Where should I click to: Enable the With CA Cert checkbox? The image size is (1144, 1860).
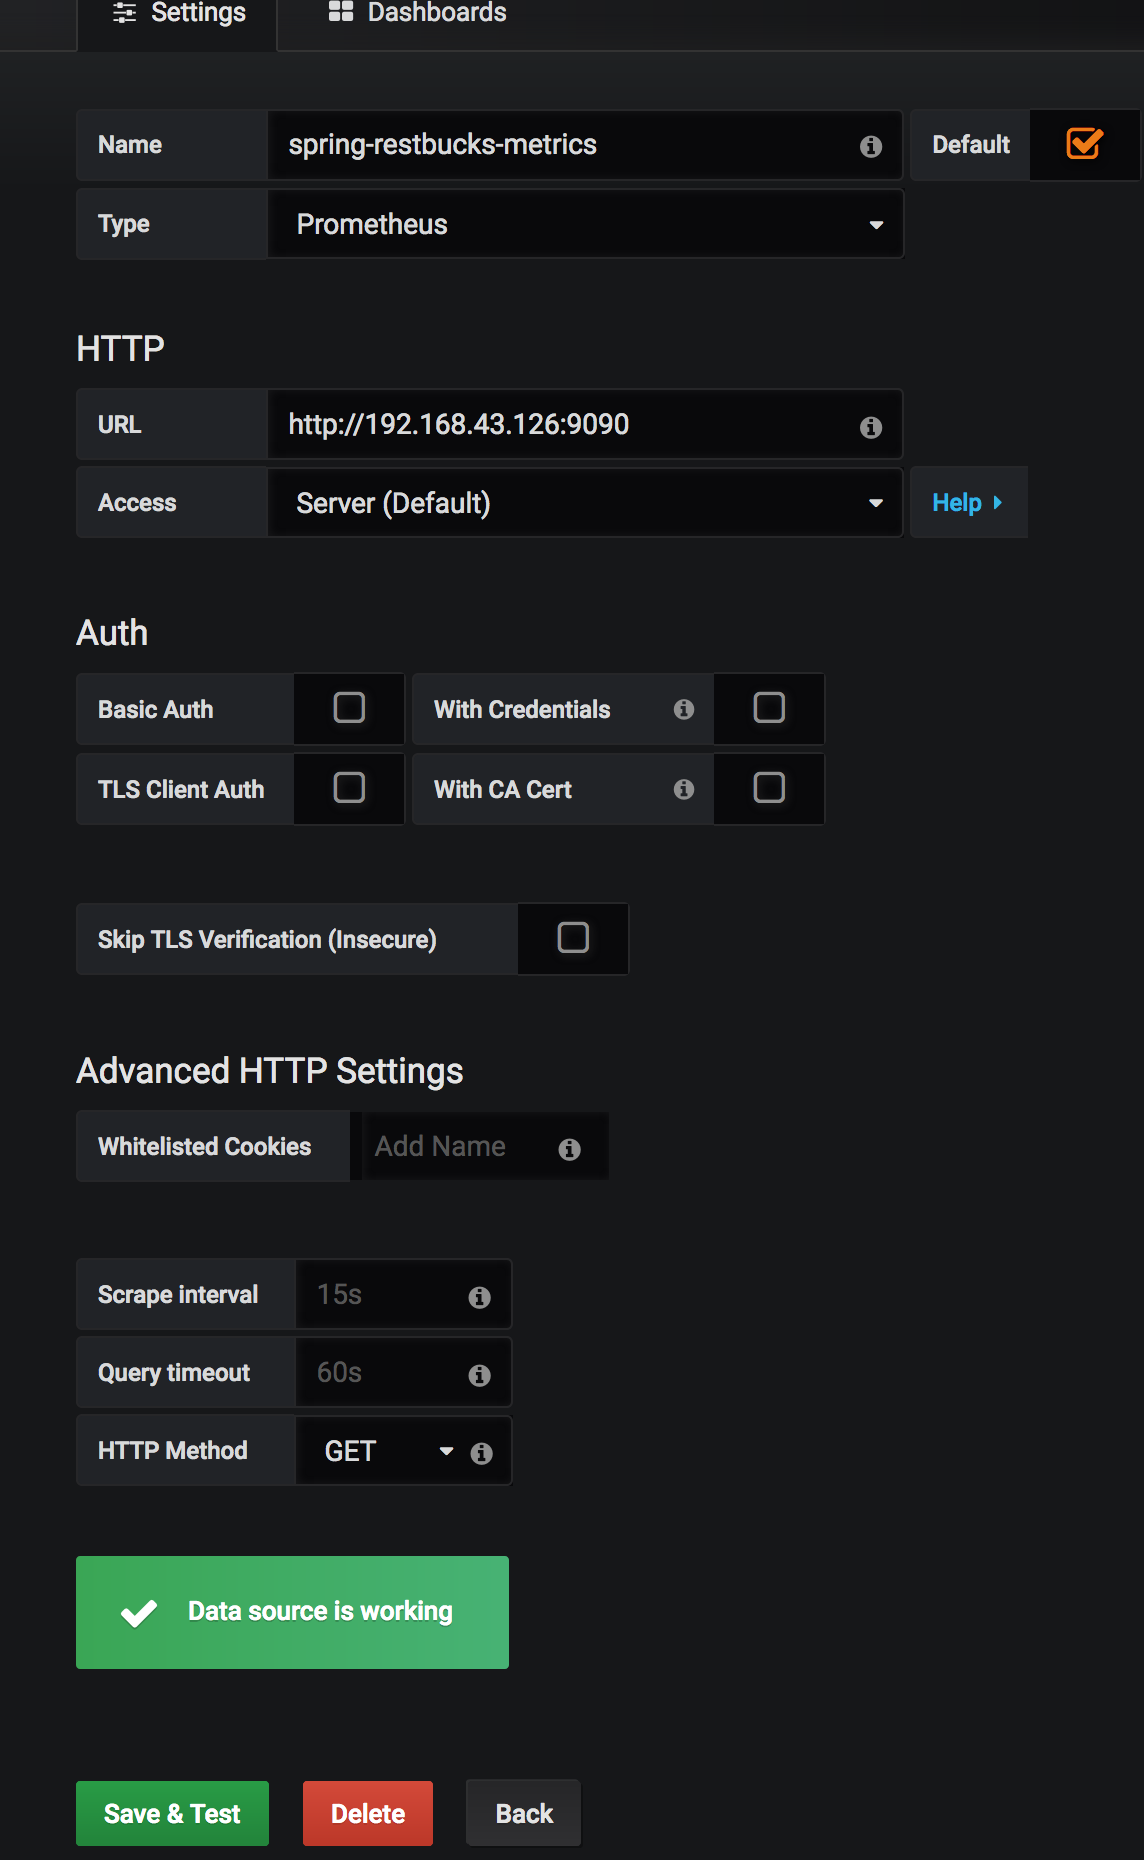pos(769,788)
